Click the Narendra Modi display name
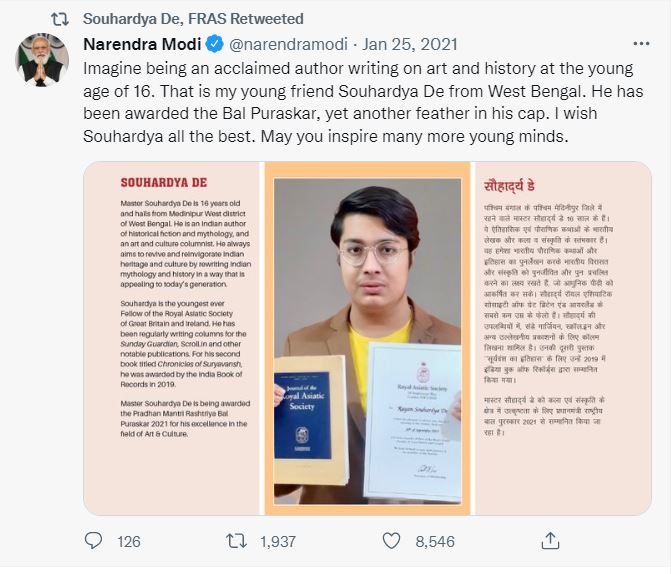Viewport: 672px width, 574px height. pos(143,45)
